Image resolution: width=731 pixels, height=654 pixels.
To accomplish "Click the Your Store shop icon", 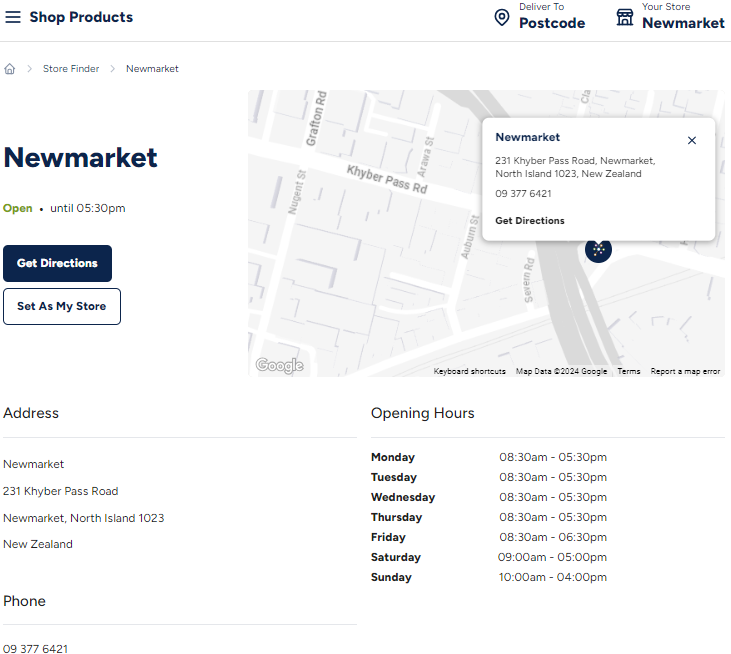I will click(x=625, y=18).
